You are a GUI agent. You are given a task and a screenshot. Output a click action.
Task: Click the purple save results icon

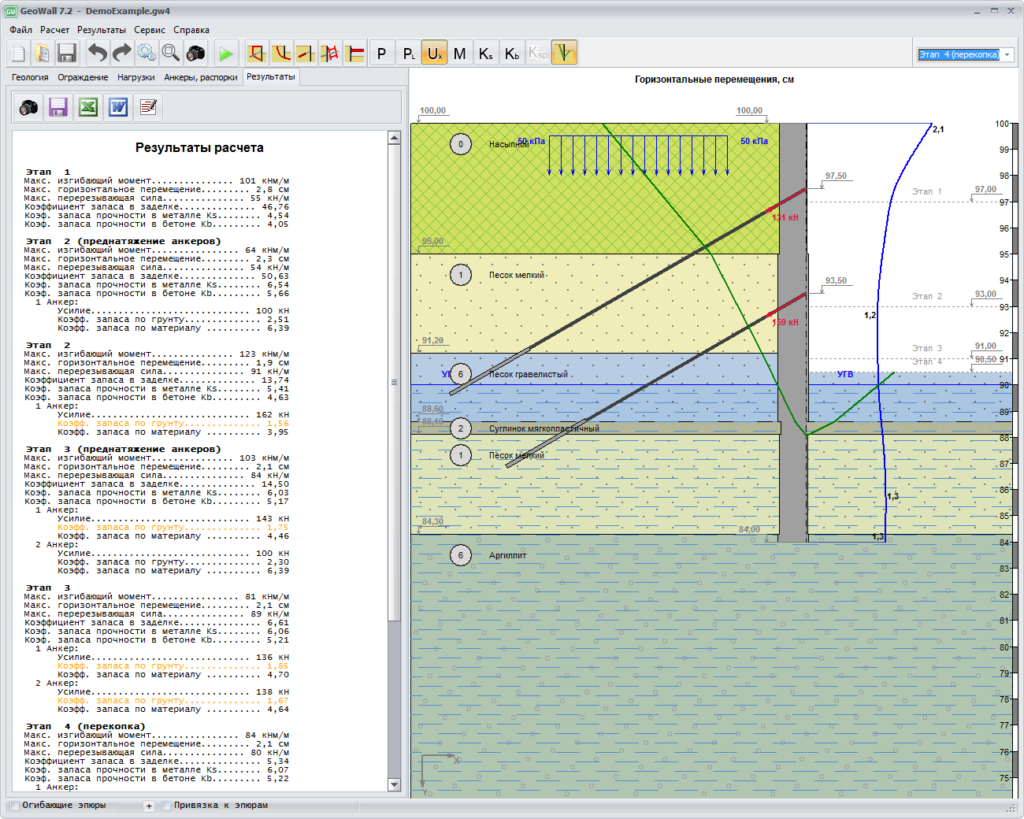(x=58, y=107)
